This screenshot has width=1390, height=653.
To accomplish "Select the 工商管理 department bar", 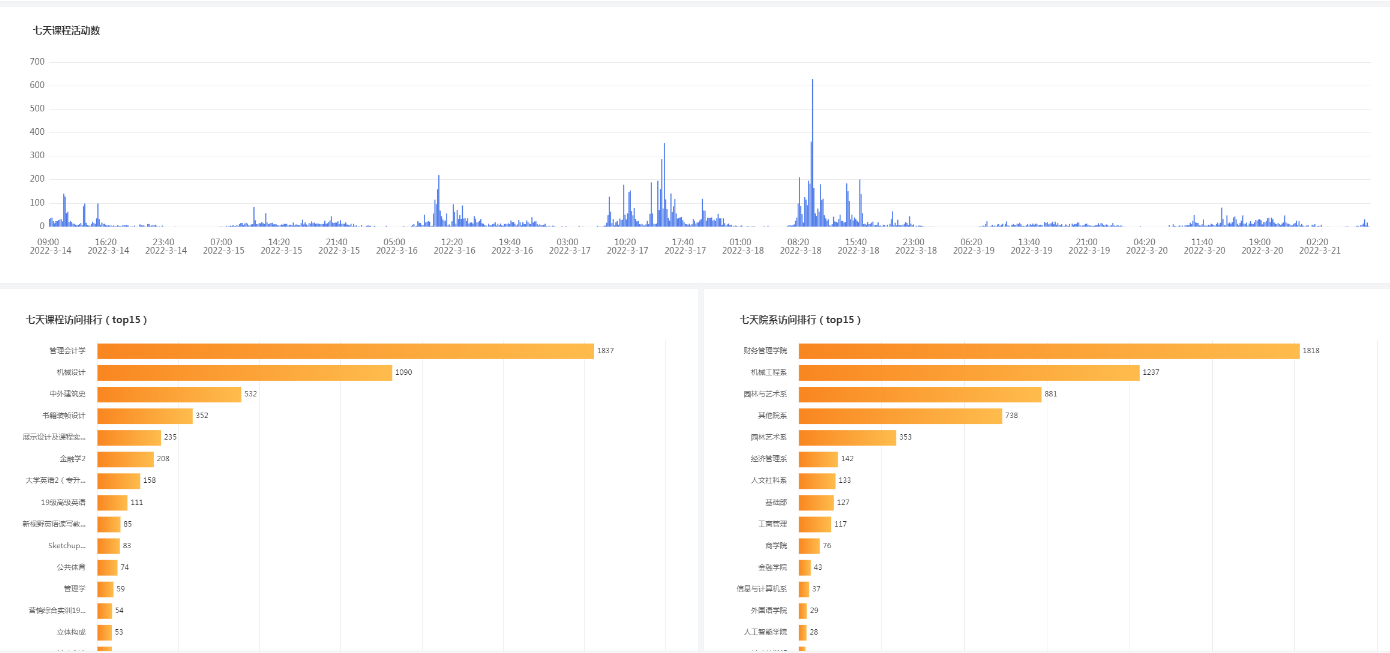I will 815,524.
